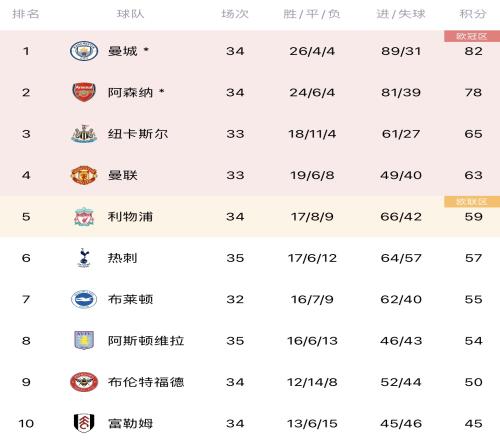
Task: Click the Tottenham cockerel crest
Action: click(x=83, y=258)
